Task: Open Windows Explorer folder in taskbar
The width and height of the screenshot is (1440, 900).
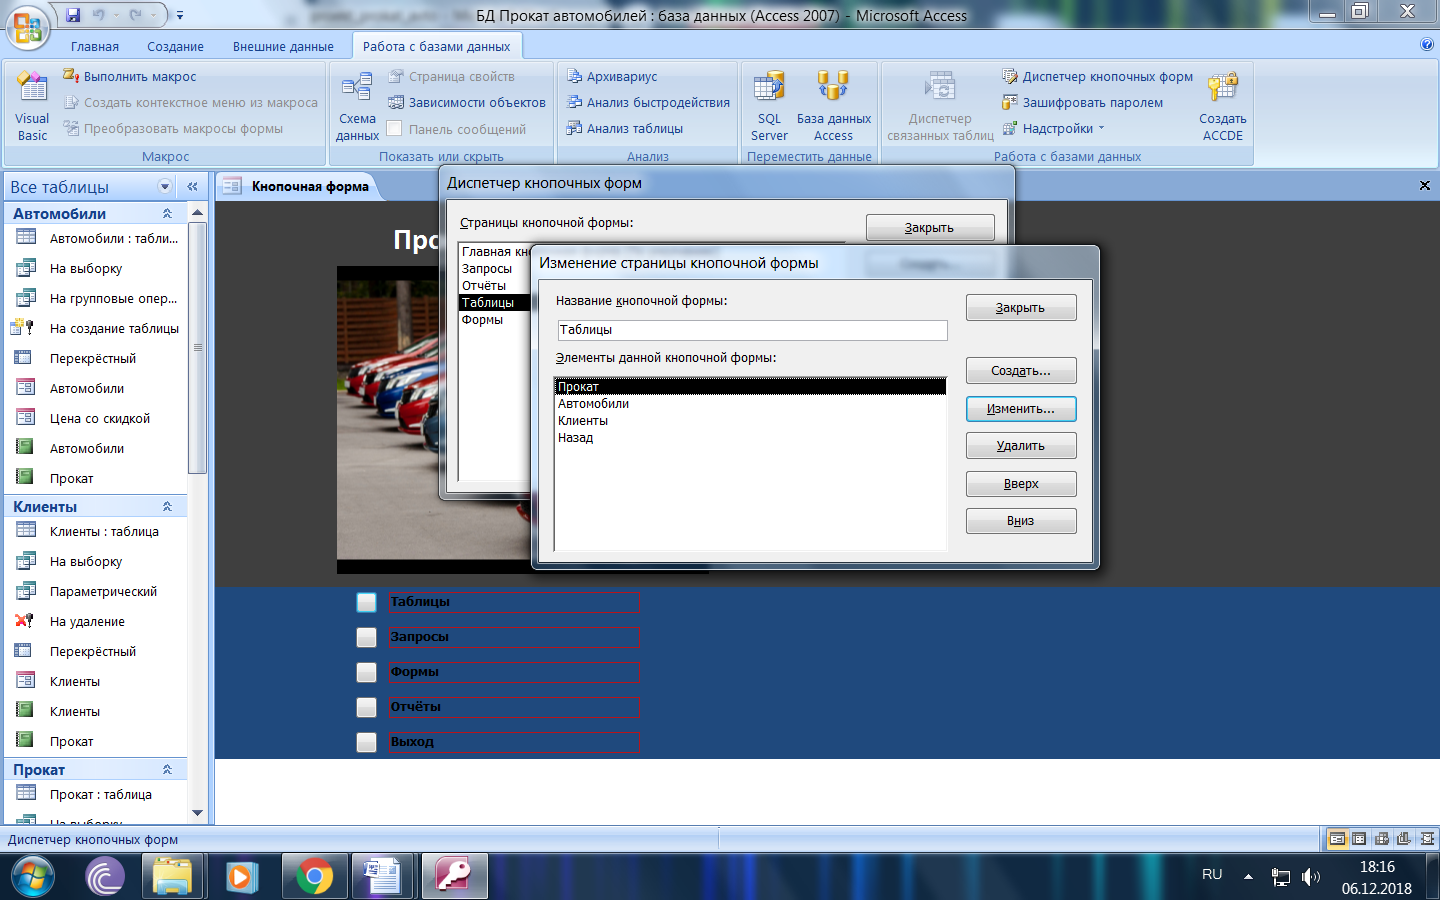Action: (172, 877)
